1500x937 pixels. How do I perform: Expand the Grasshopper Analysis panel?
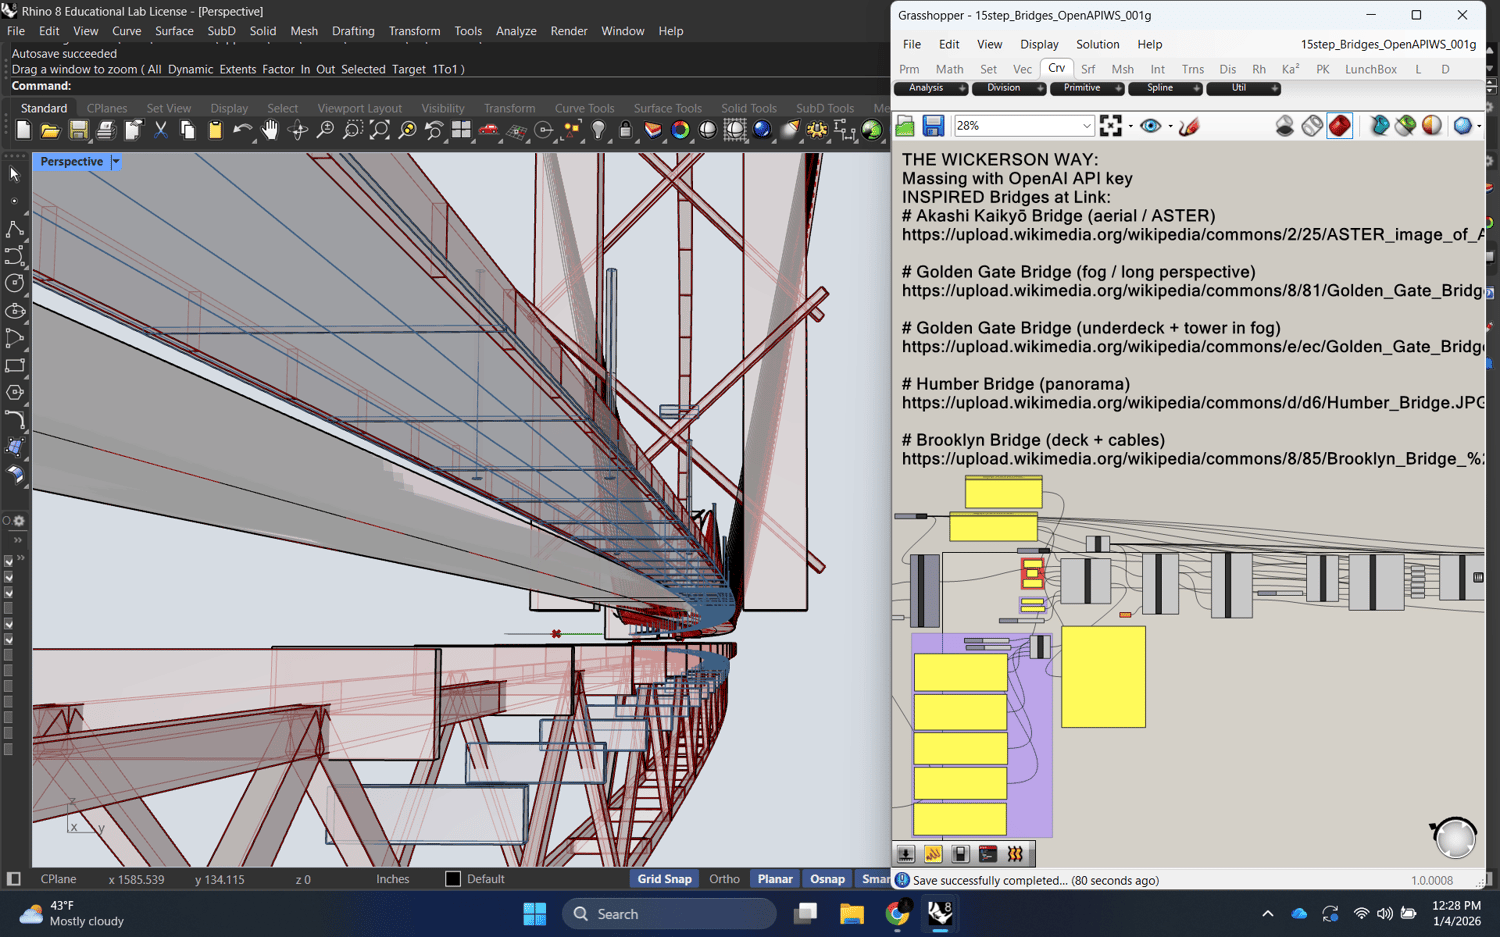(931, 88)
